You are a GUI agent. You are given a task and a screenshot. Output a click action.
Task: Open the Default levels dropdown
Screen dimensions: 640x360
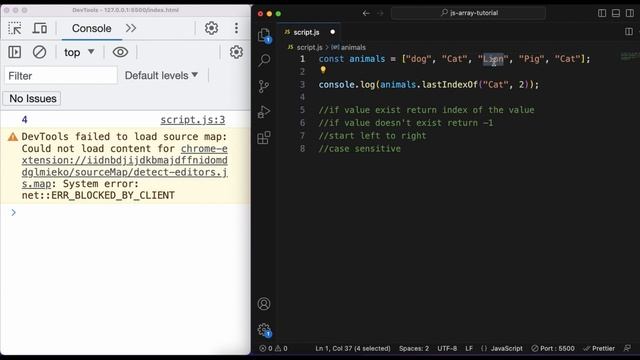pyautogui.click(x=161, y=76)
